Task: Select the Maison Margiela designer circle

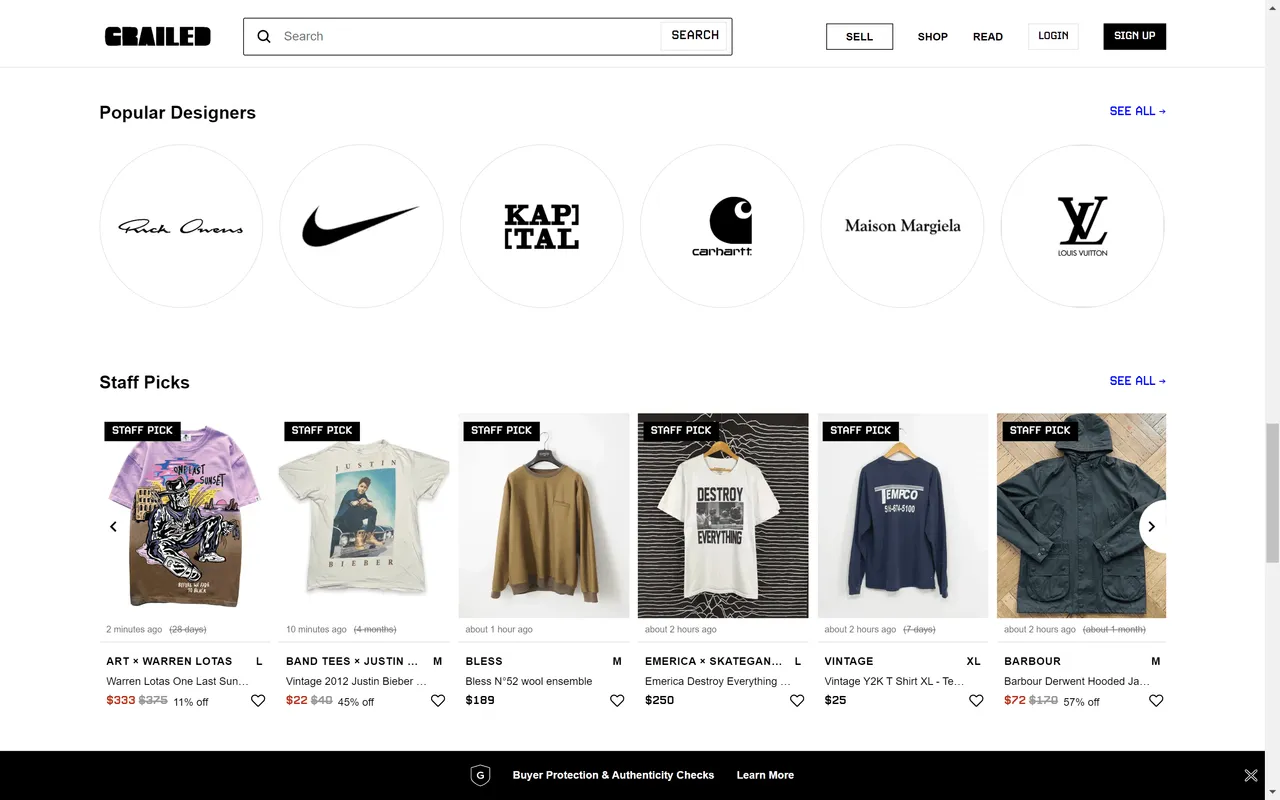Action: 902,226
